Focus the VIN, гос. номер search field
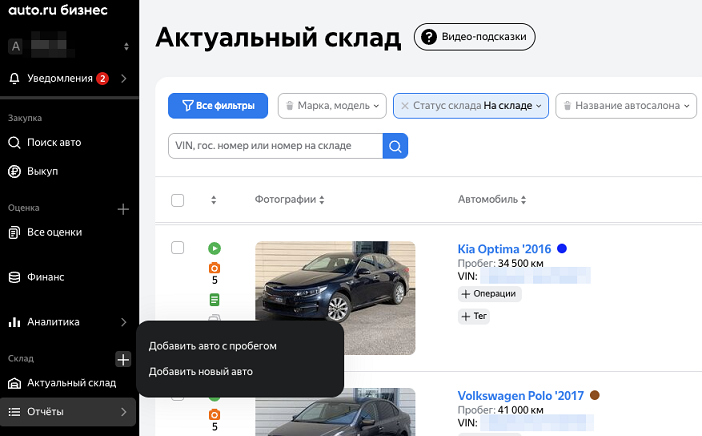The image size is (702, 436). coord(275,146)
